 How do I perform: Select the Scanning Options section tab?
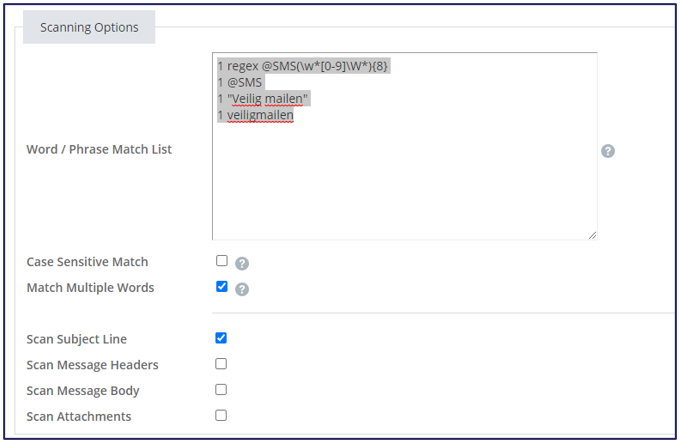click(x=89, y=27)
